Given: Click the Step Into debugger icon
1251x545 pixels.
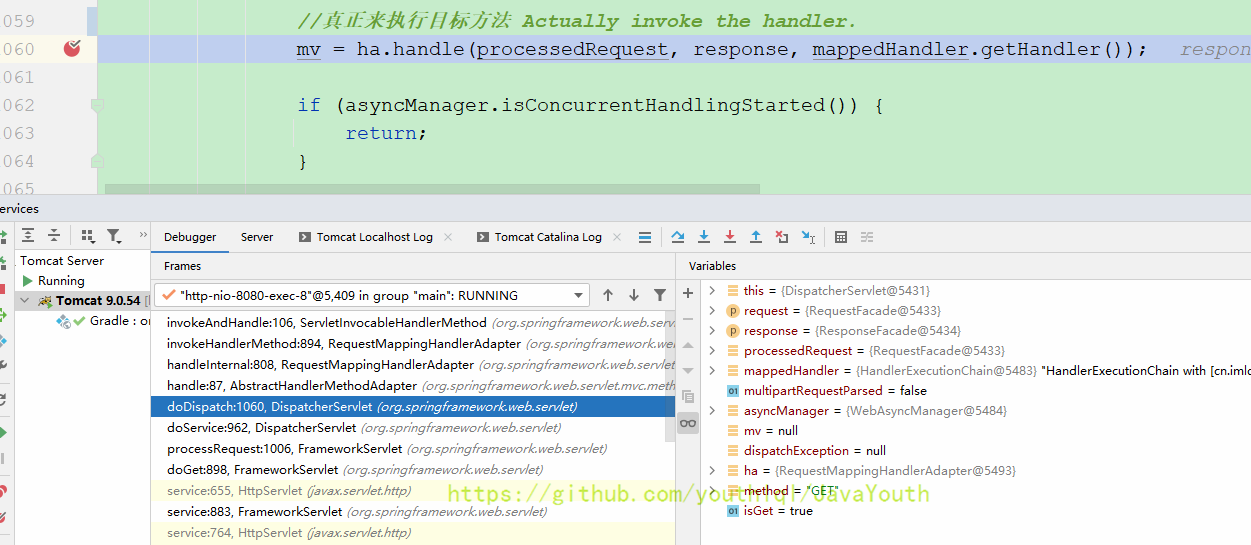Looking at the screenshot, I should click(704, 237).
